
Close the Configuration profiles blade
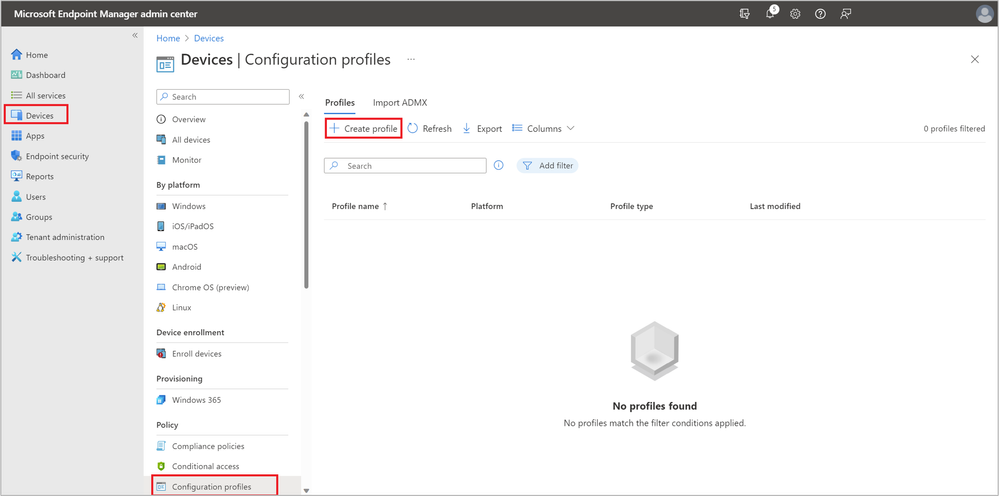point(975,59)
